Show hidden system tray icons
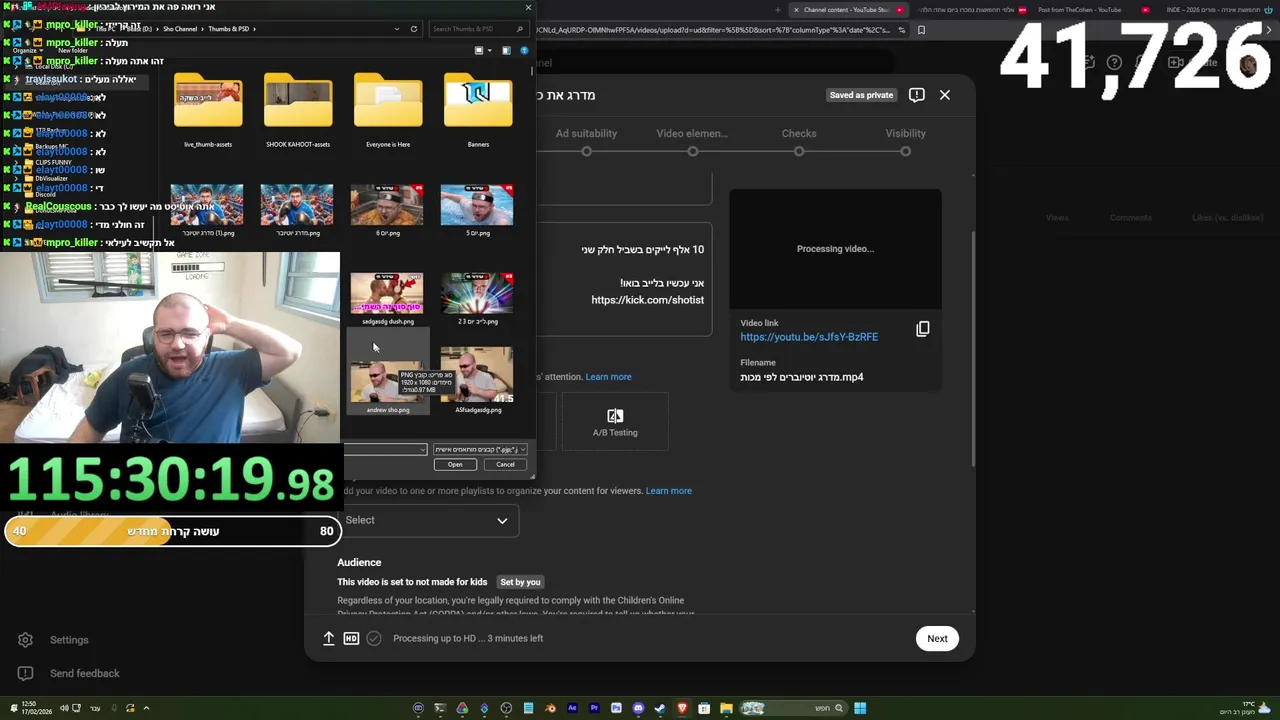This screenshot has width=1280, height=720. (x=146, y=708)
